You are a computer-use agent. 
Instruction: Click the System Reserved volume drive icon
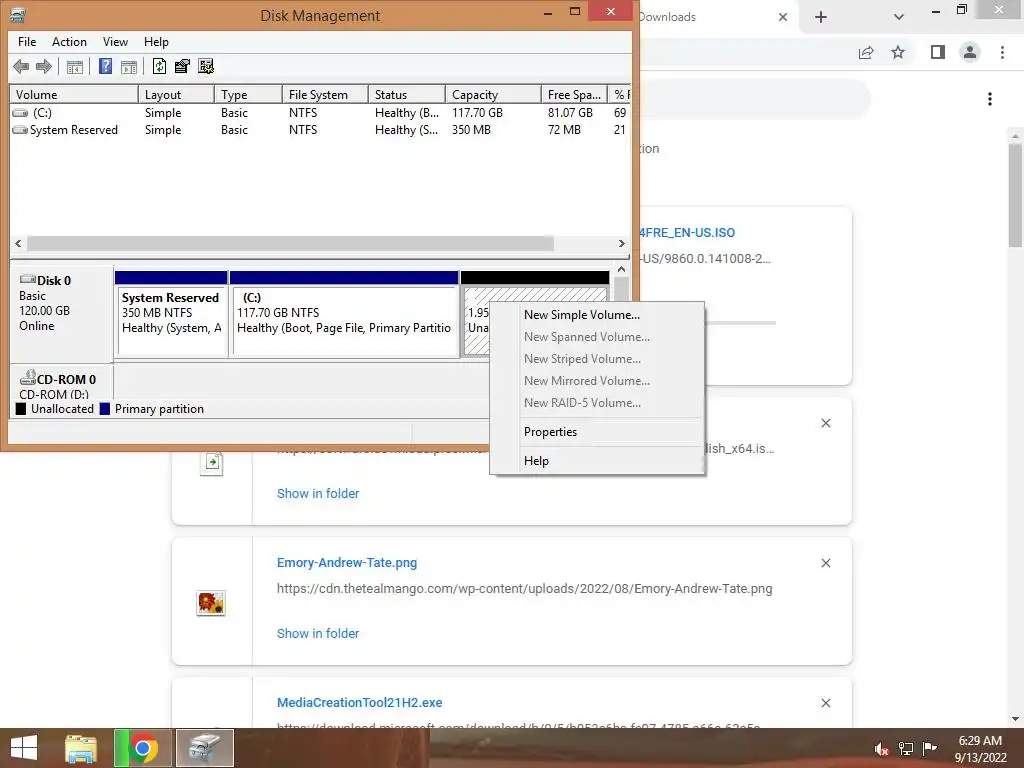pyautogui.click(x=20, y=130)
